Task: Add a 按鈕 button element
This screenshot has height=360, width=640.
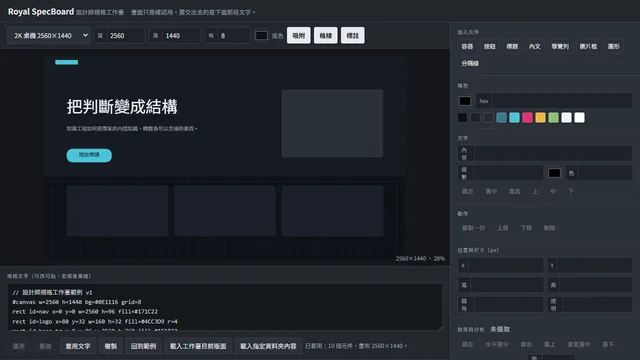Action: 490,47
